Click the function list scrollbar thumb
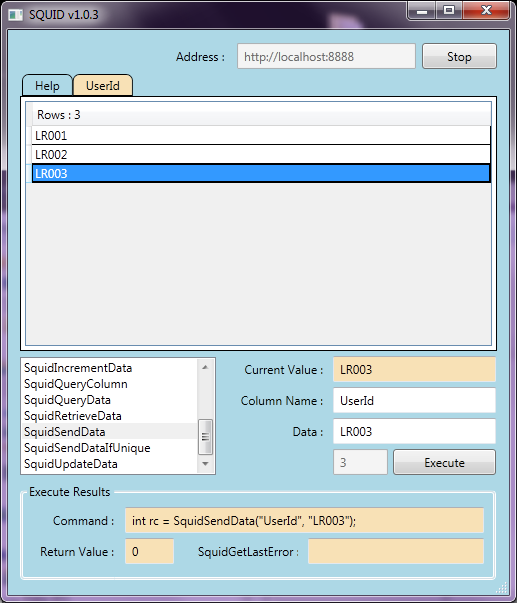This screenshot has height=603, width=517. [x=205, y=437]
